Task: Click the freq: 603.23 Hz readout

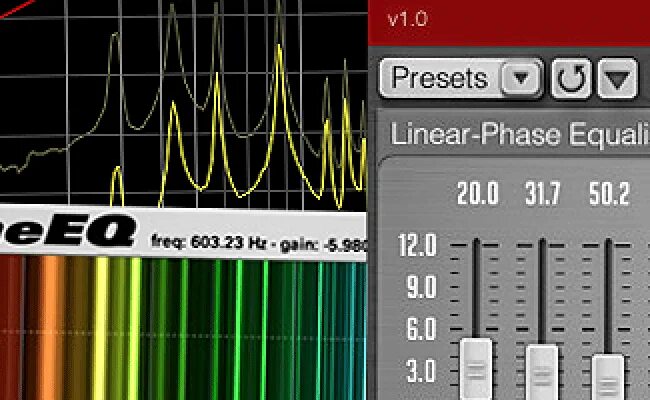Action: (208, 242)
